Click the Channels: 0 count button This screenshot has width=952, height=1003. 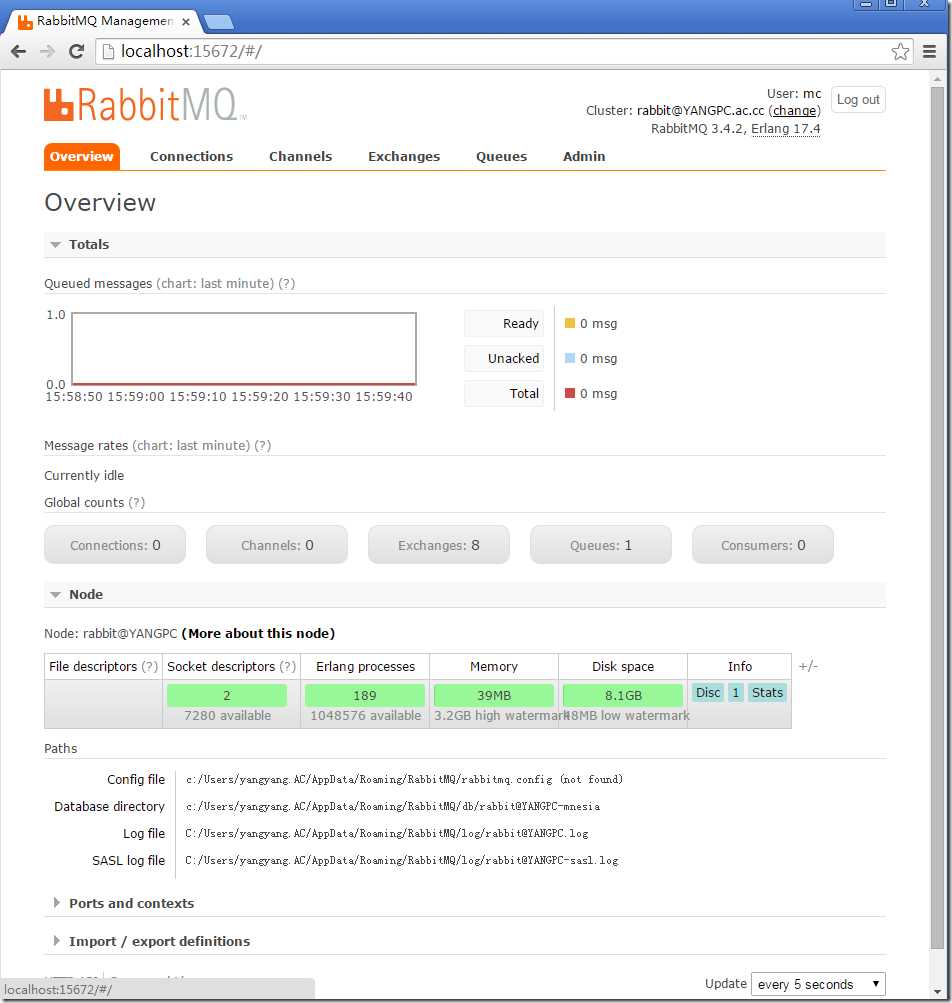click(x=277, y=545)
